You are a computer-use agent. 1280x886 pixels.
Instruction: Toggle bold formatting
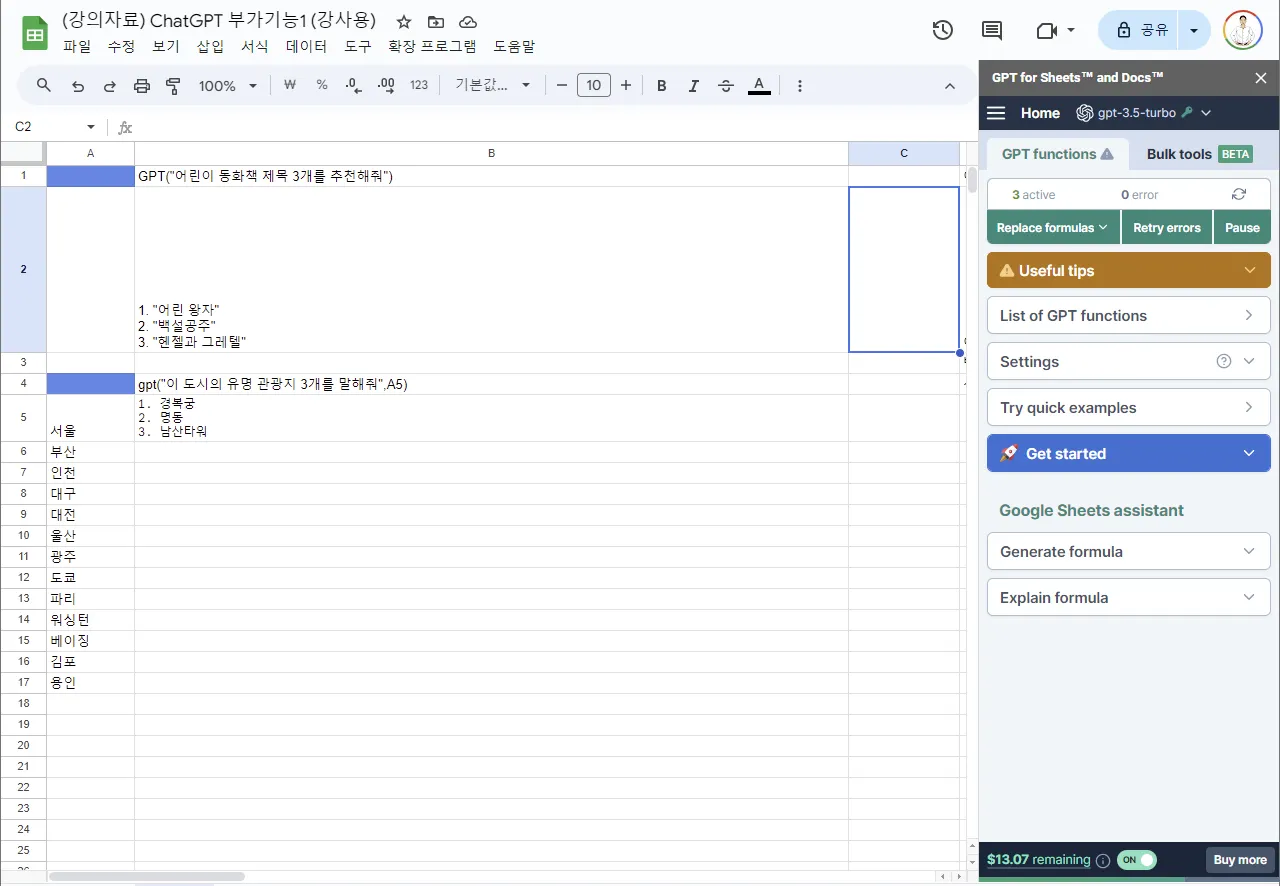tap(662, 86)
